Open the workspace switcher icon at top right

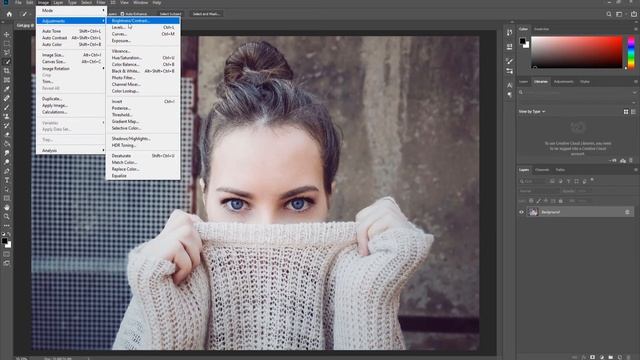point(619,14)
